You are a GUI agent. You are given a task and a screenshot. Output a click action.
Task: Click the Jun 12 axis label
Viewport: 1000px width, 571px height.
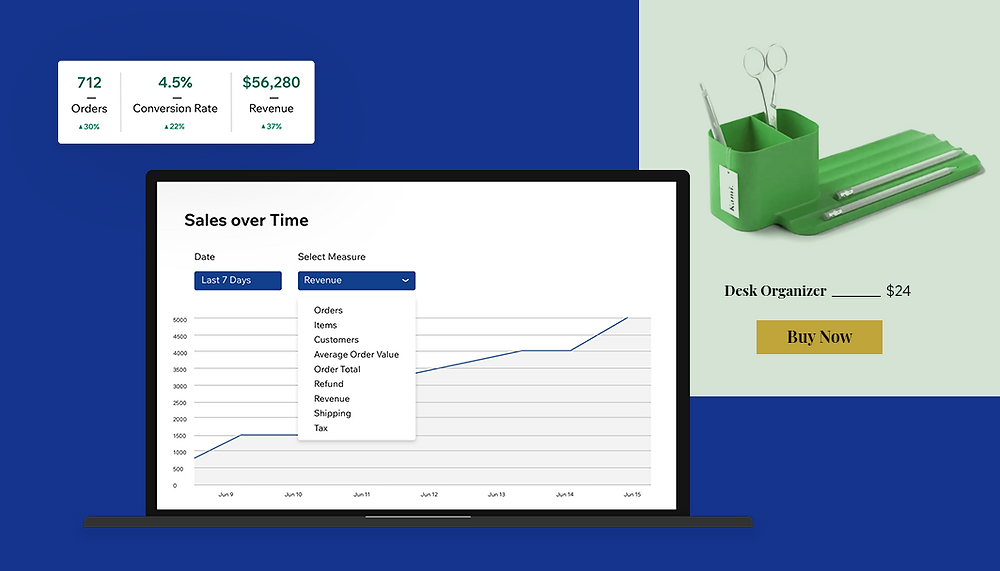(x=429, y=494)
